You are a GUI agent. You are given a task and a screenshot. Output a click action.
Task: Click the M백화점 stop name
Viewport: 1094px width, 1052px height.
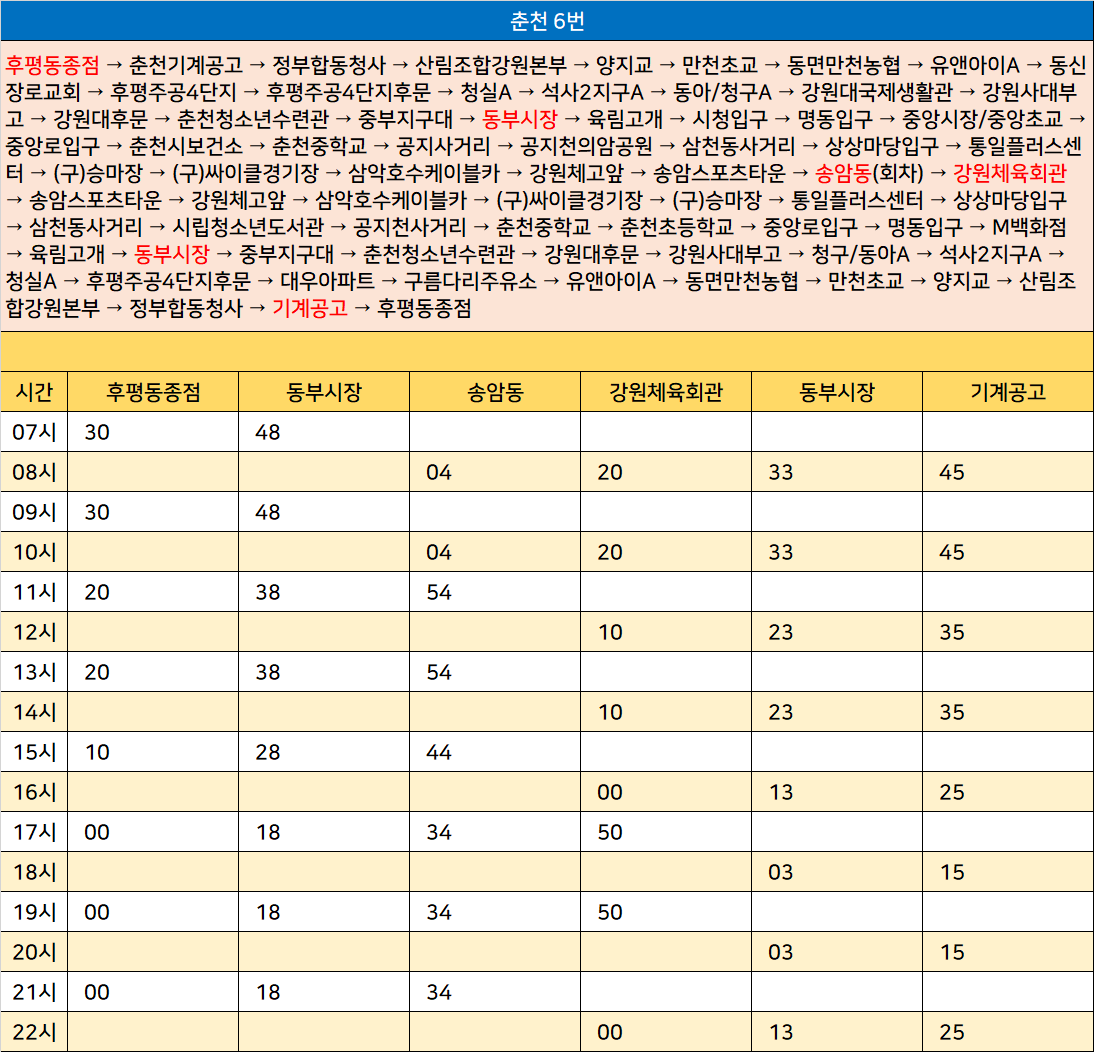tap(1029, 227)
